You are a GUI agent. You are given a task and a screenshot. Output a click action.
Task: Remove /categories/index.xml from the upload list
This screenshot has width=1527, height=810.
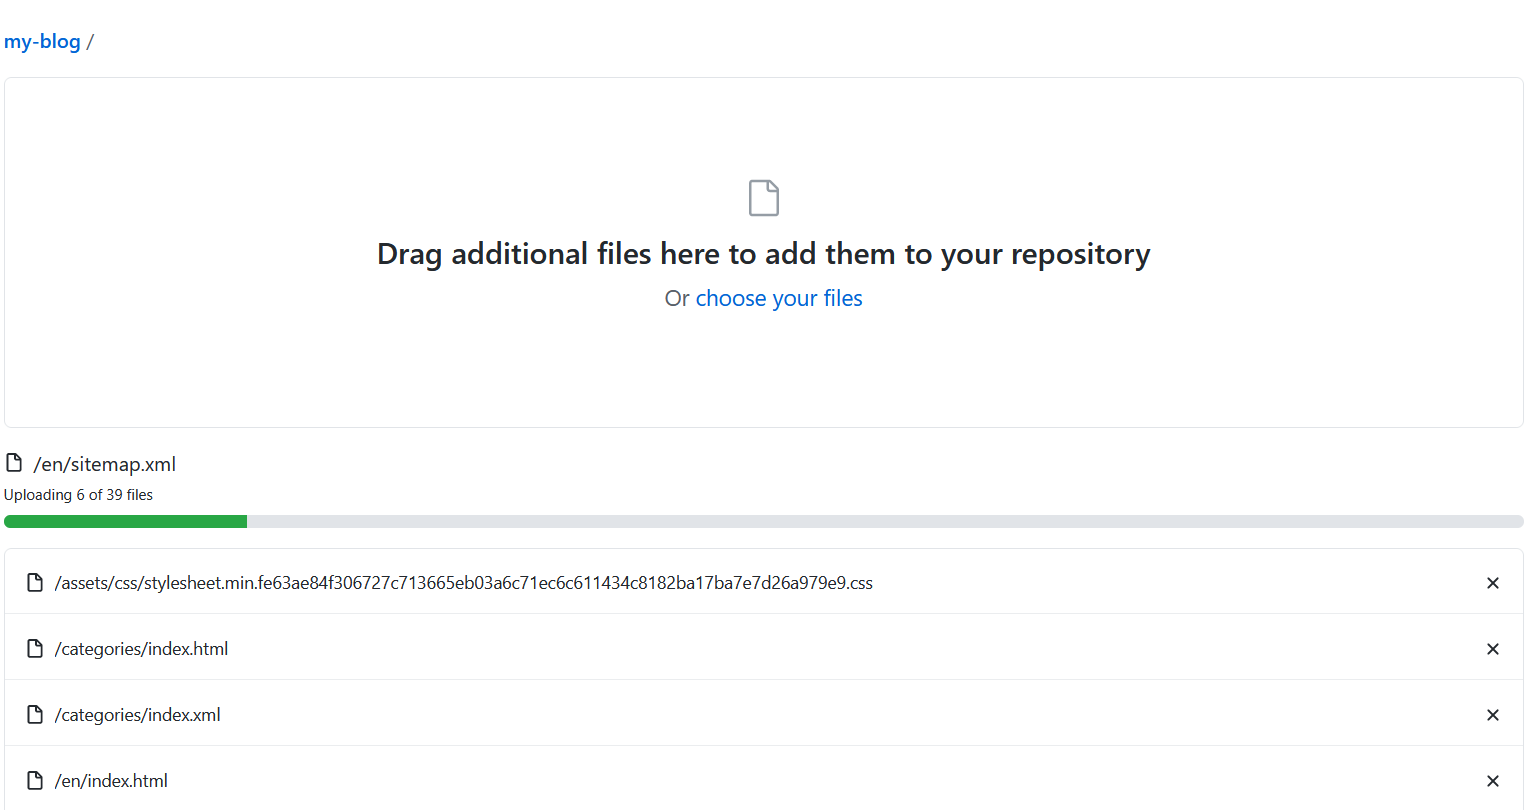[x=1492, y=715]
